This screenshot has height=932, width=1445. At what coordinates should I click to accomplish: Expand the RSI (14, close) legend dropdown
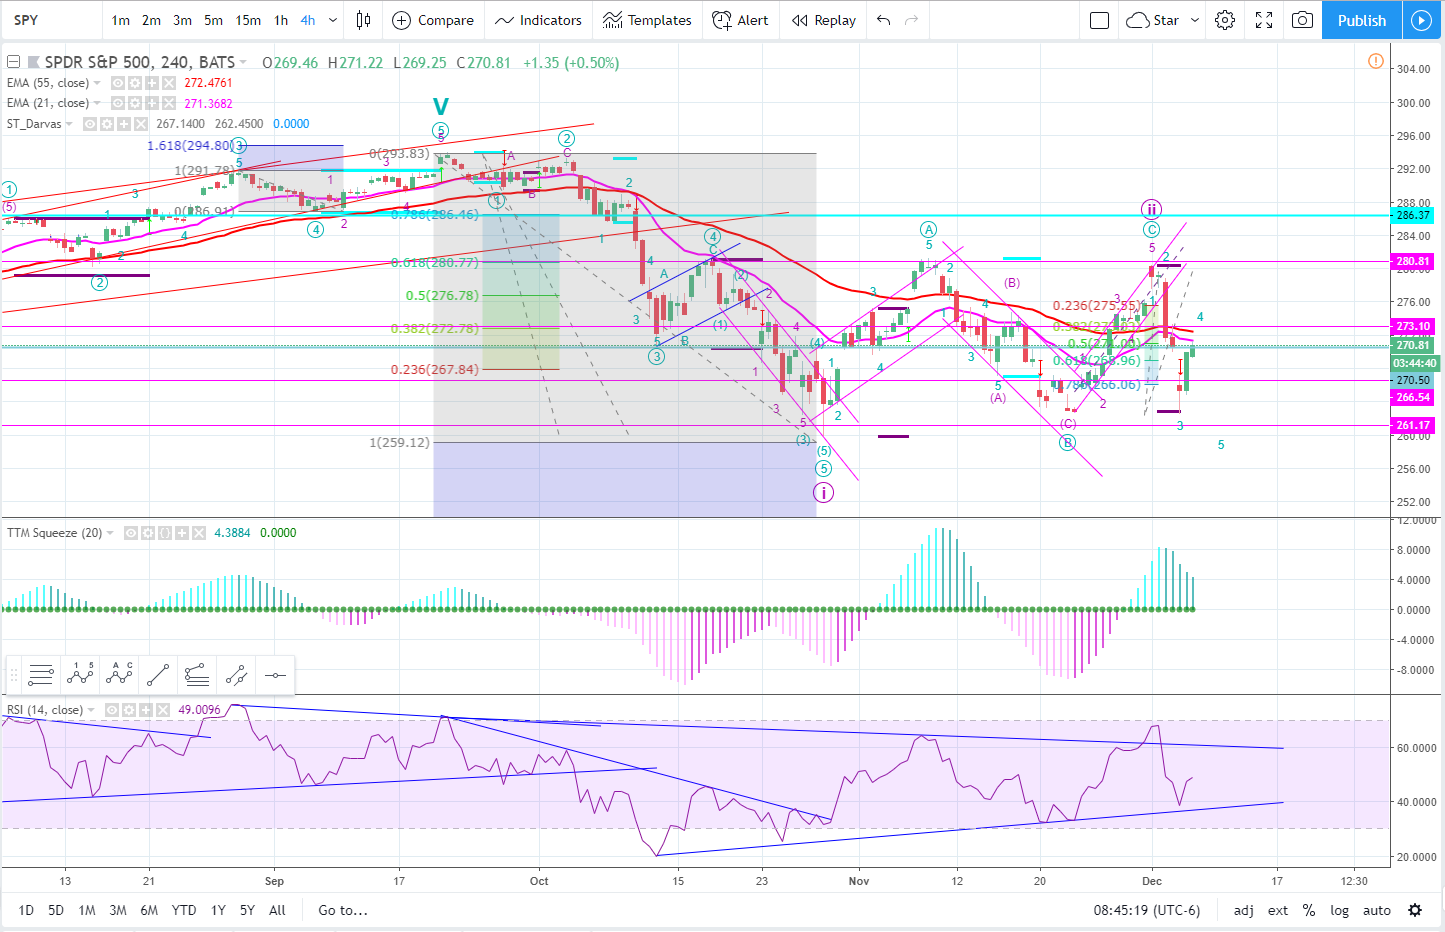[x=91, y=710]
